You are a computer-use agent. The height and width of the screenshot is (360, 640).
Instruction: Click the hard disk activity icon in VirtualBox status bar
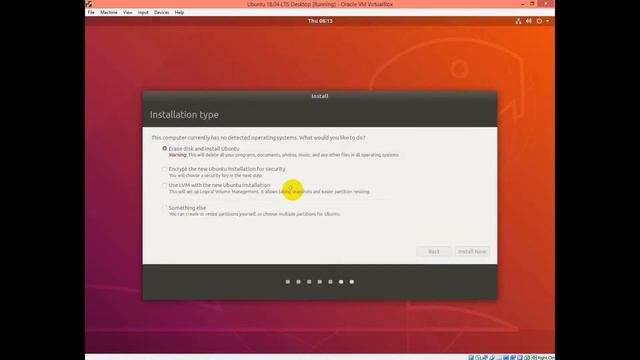coord(471,357)
